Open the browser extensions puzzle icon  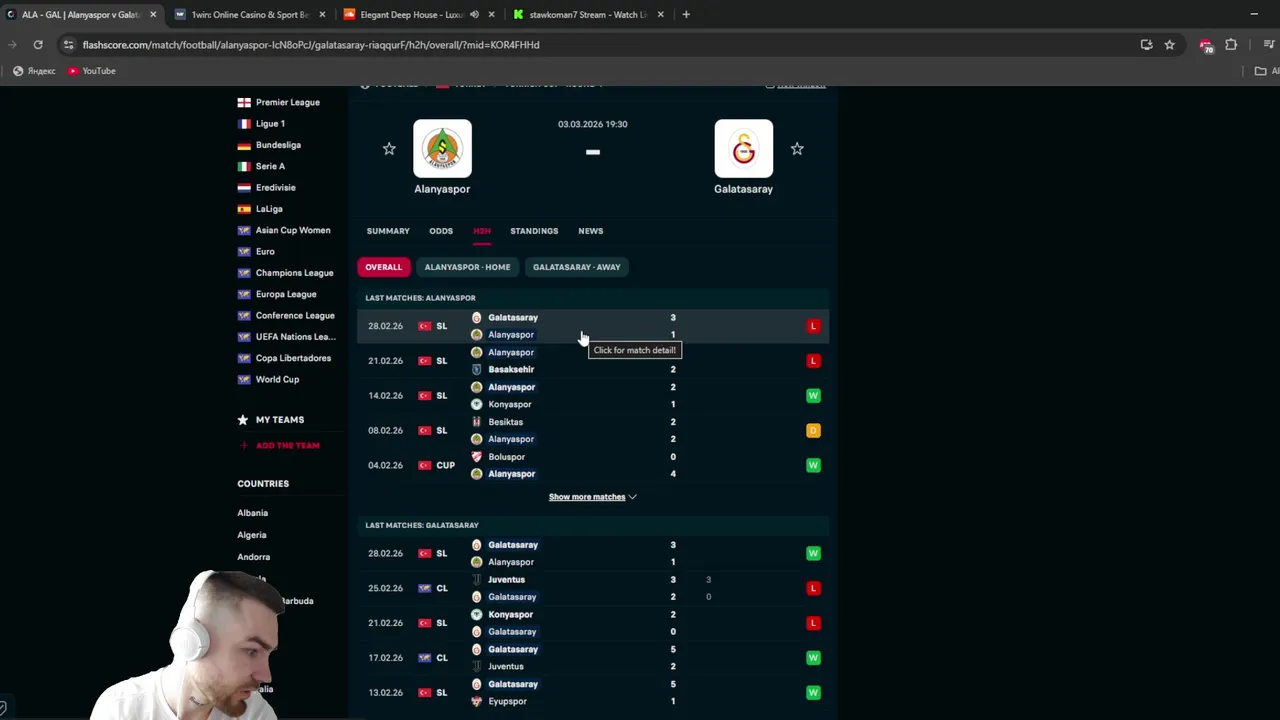(1231, 45)
